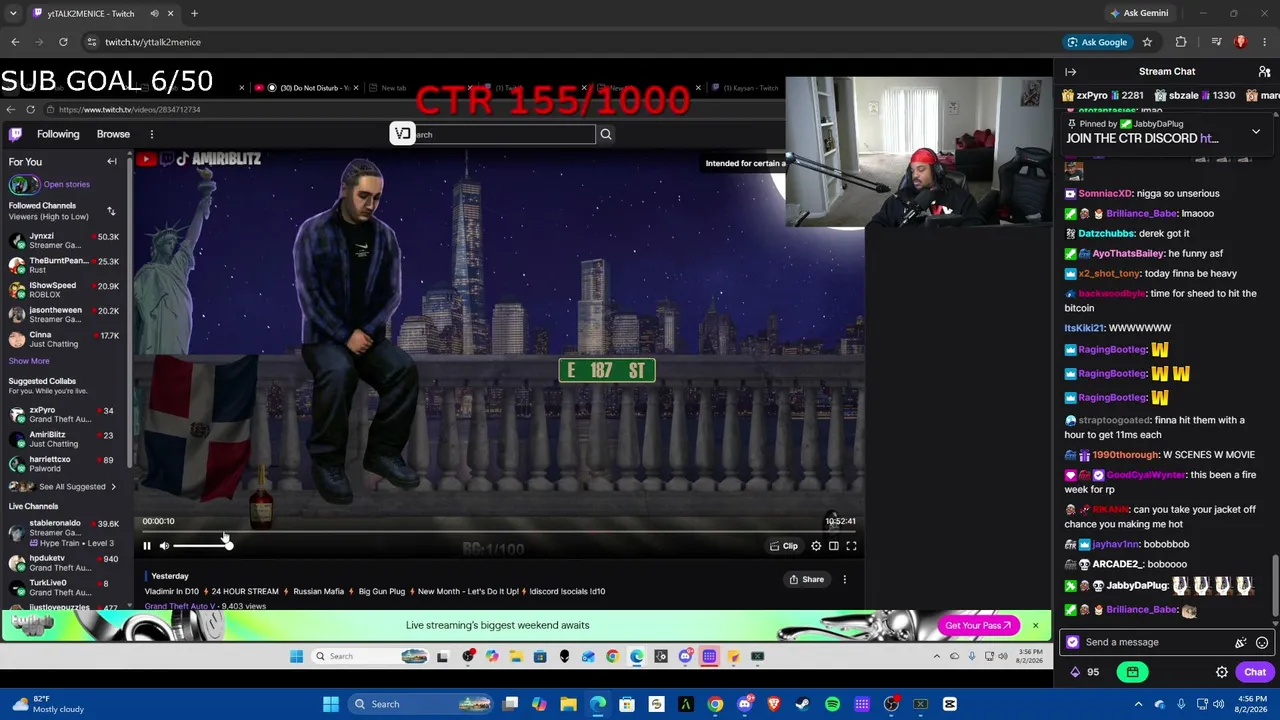This screenshot has height=720, width=1280.
Task: Click the Twitch logo home icon
Action: click(16, 134)
